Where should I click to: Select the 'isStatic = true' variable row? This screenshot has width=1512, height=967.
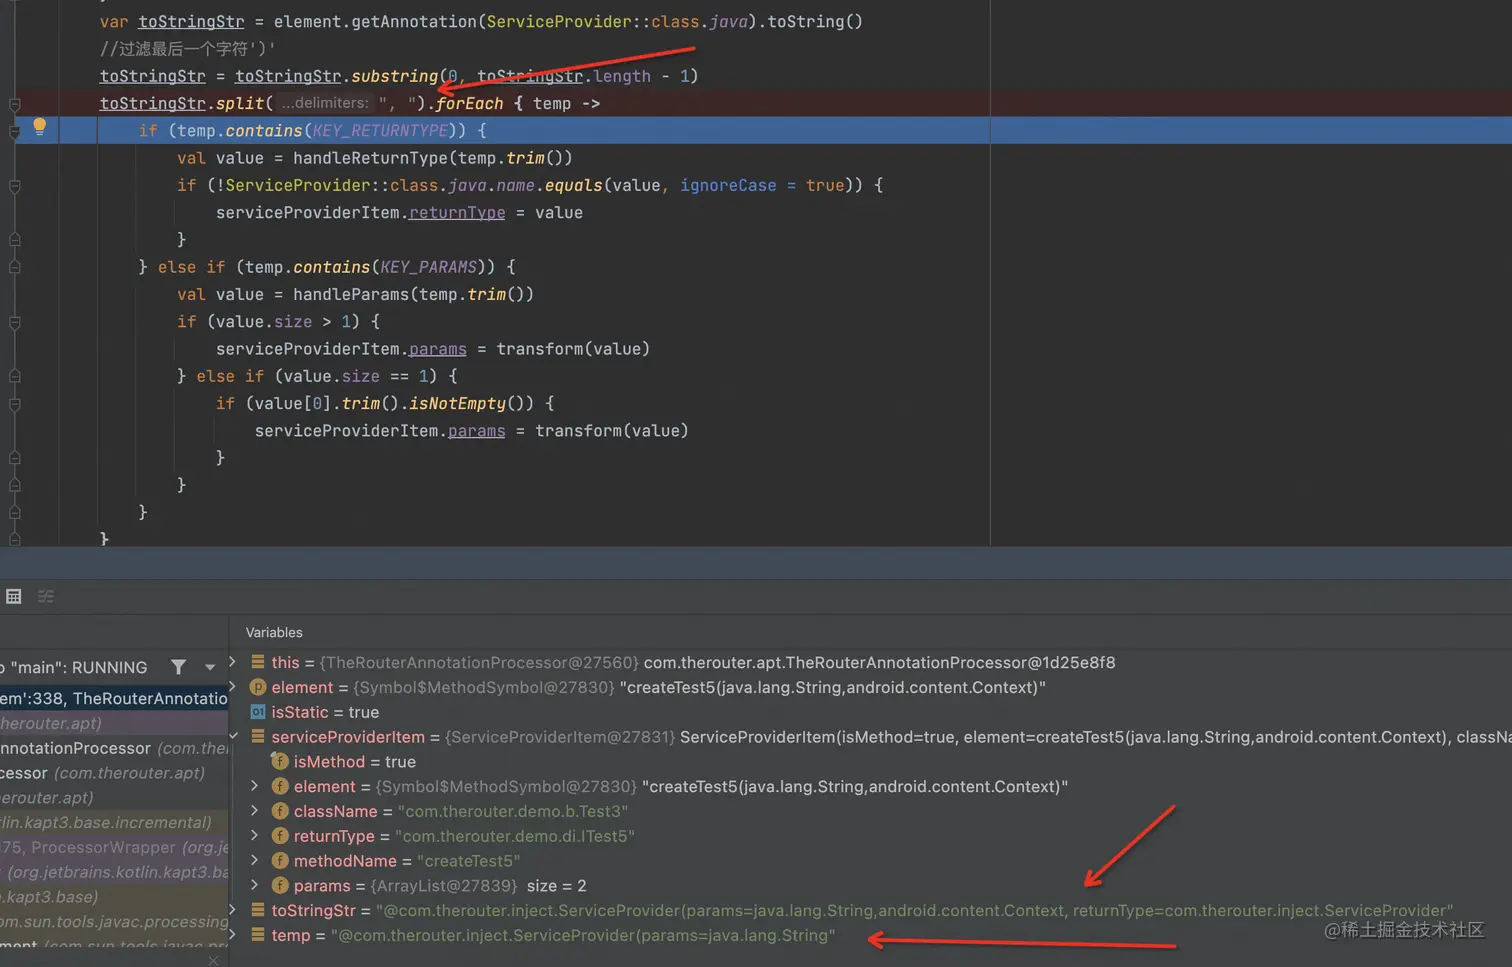[x=870, y=712]
